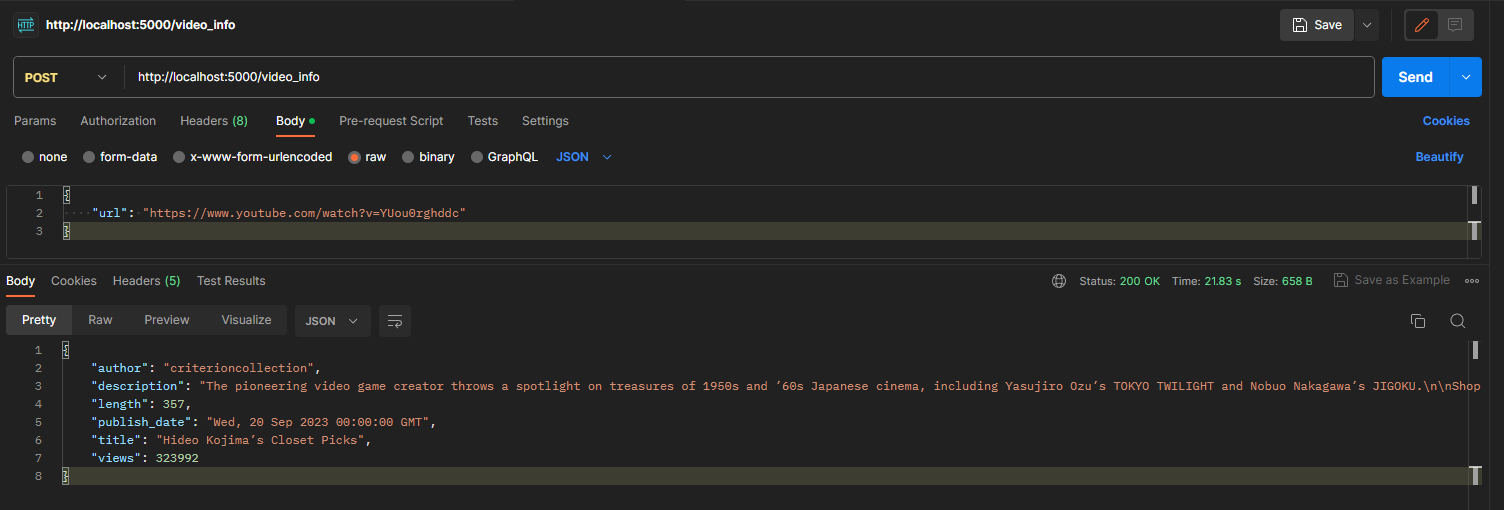Screen dimensions: 1504x510
Task: Select the binary body type
Action: (x=428, y=157)
